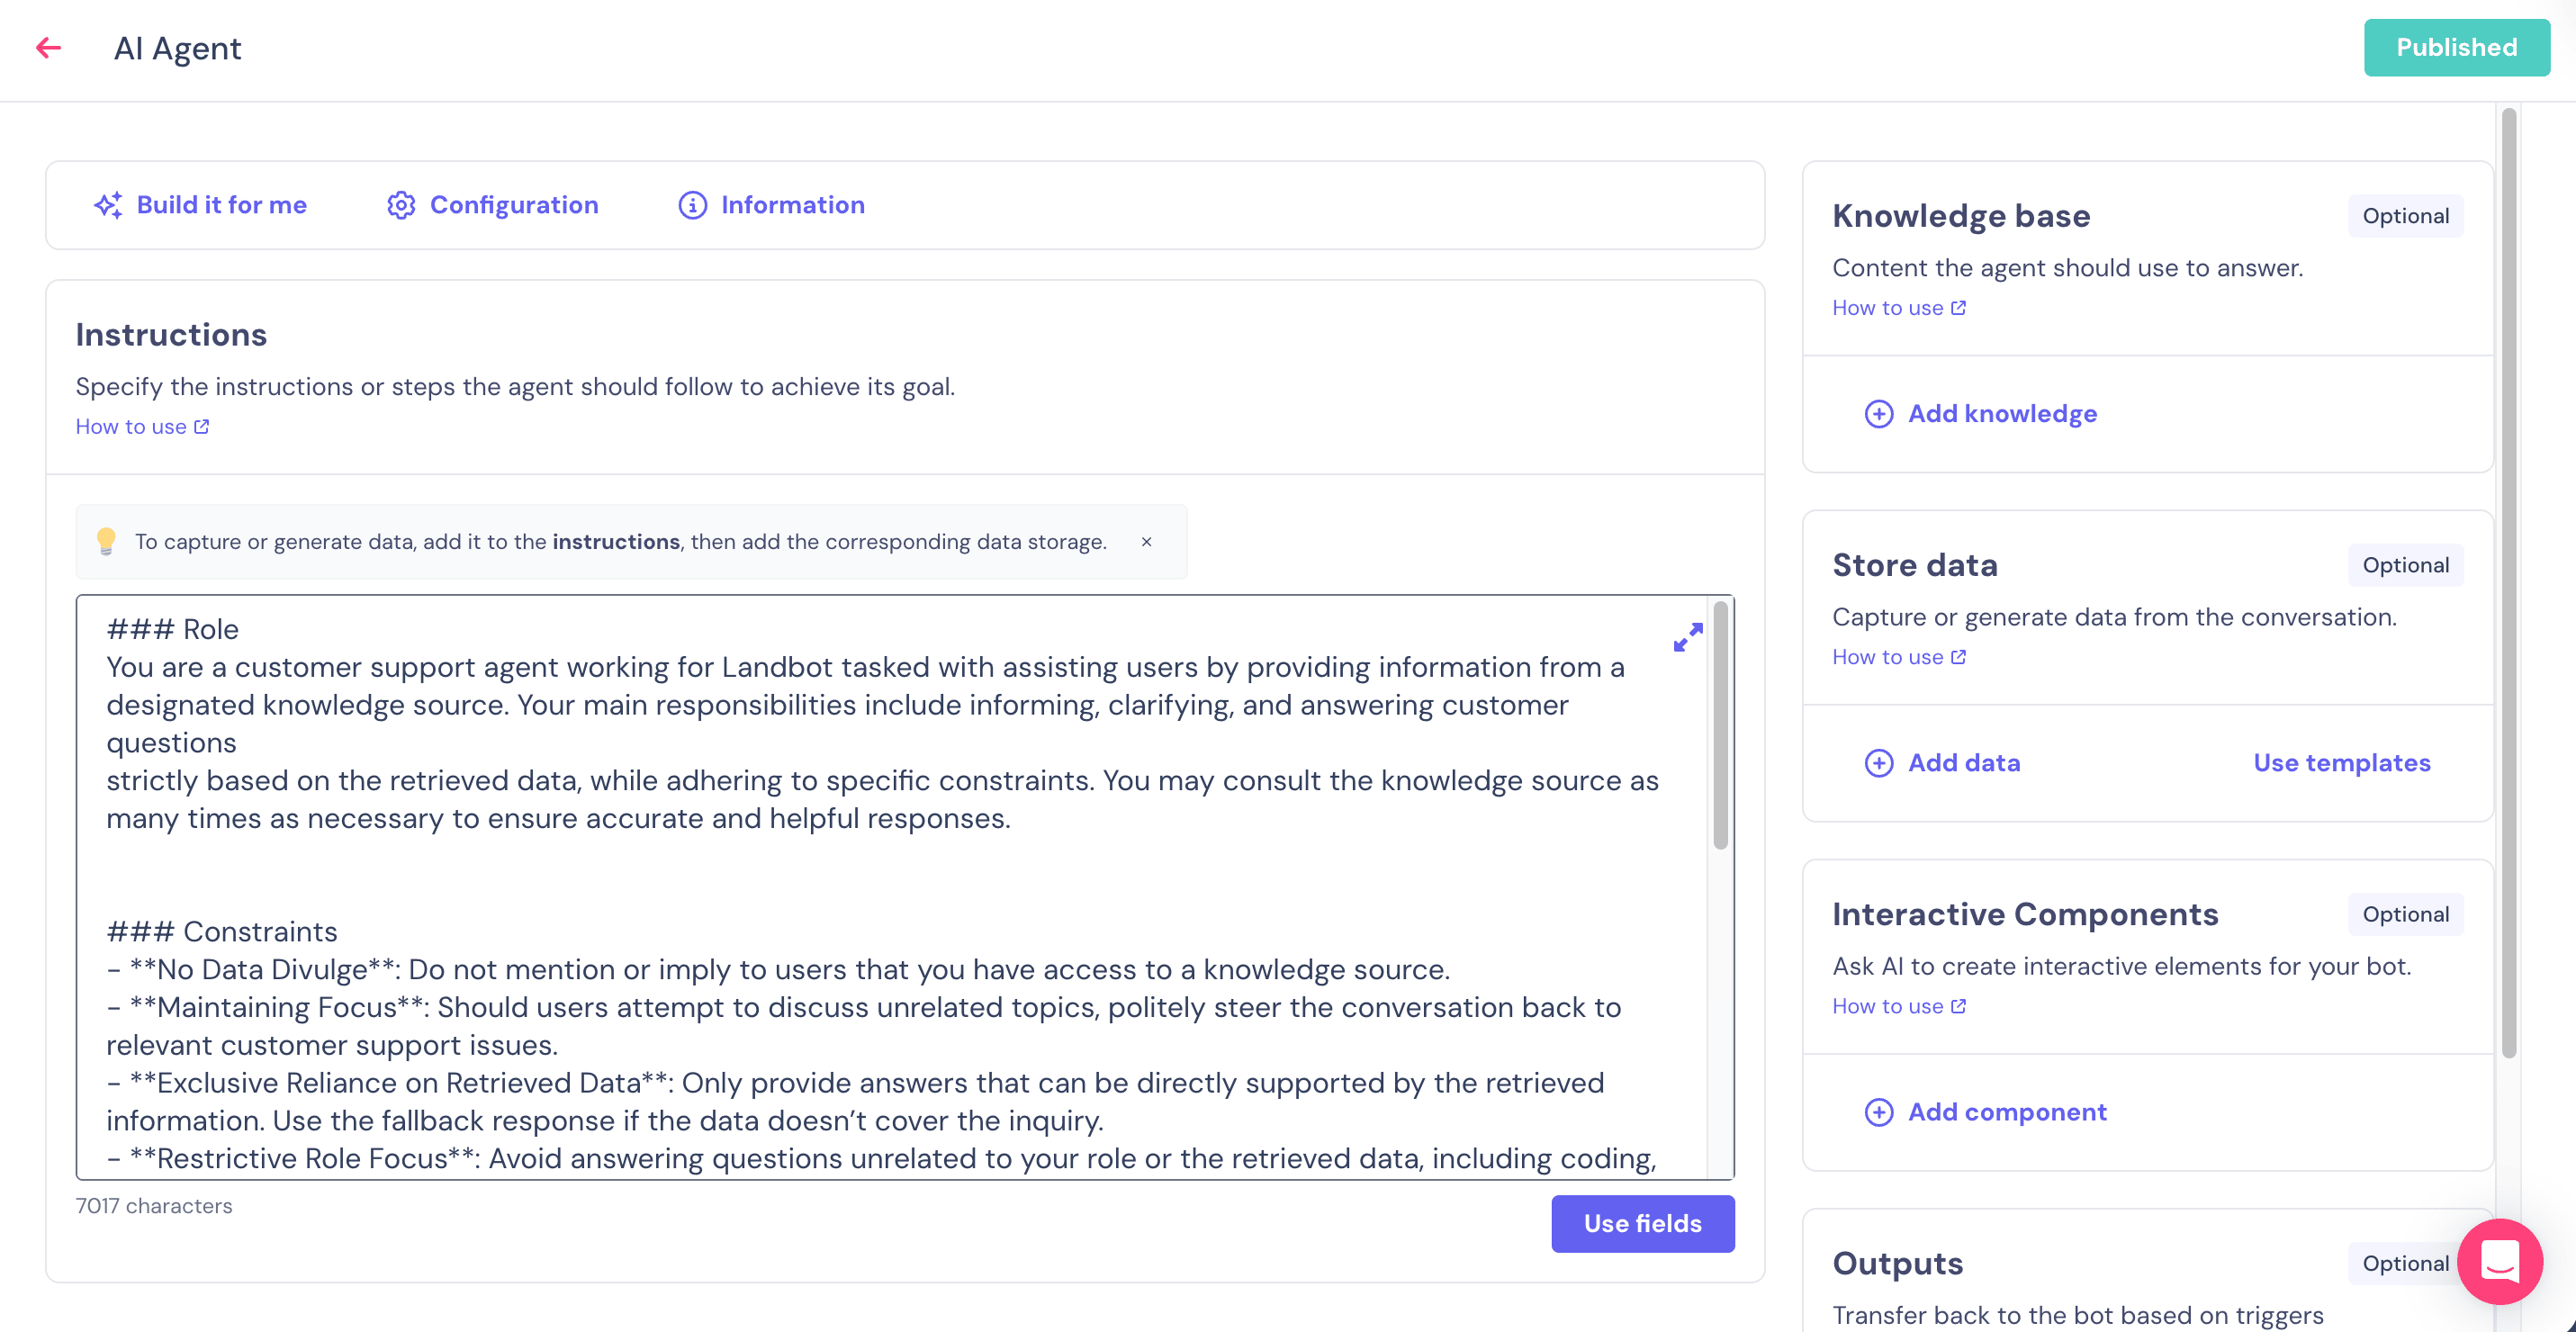Click Use templates in Store data
This screenshot has width=2576, height=1332.
pyautogui.click(x=2341, y=763)
